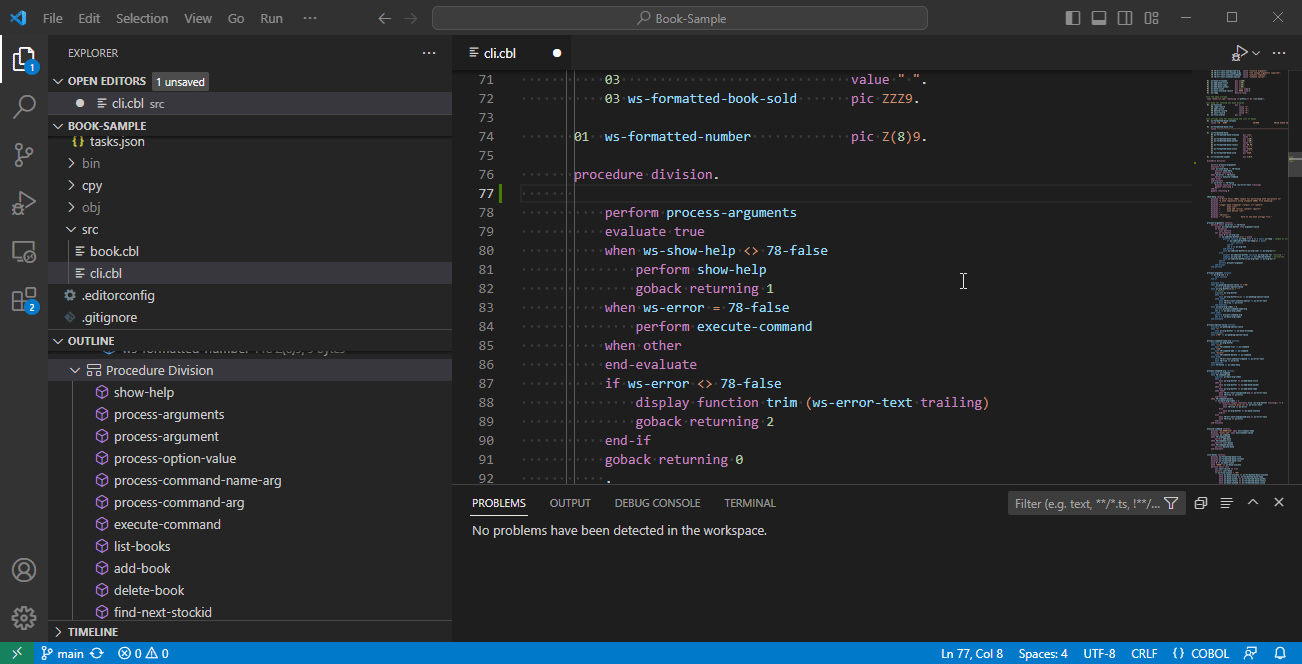Image resolution: width=1302 pixels, height=664 pixels.
Task: Toggle bottom panel visibility layout button
Action: click(x=1099, y=18)
